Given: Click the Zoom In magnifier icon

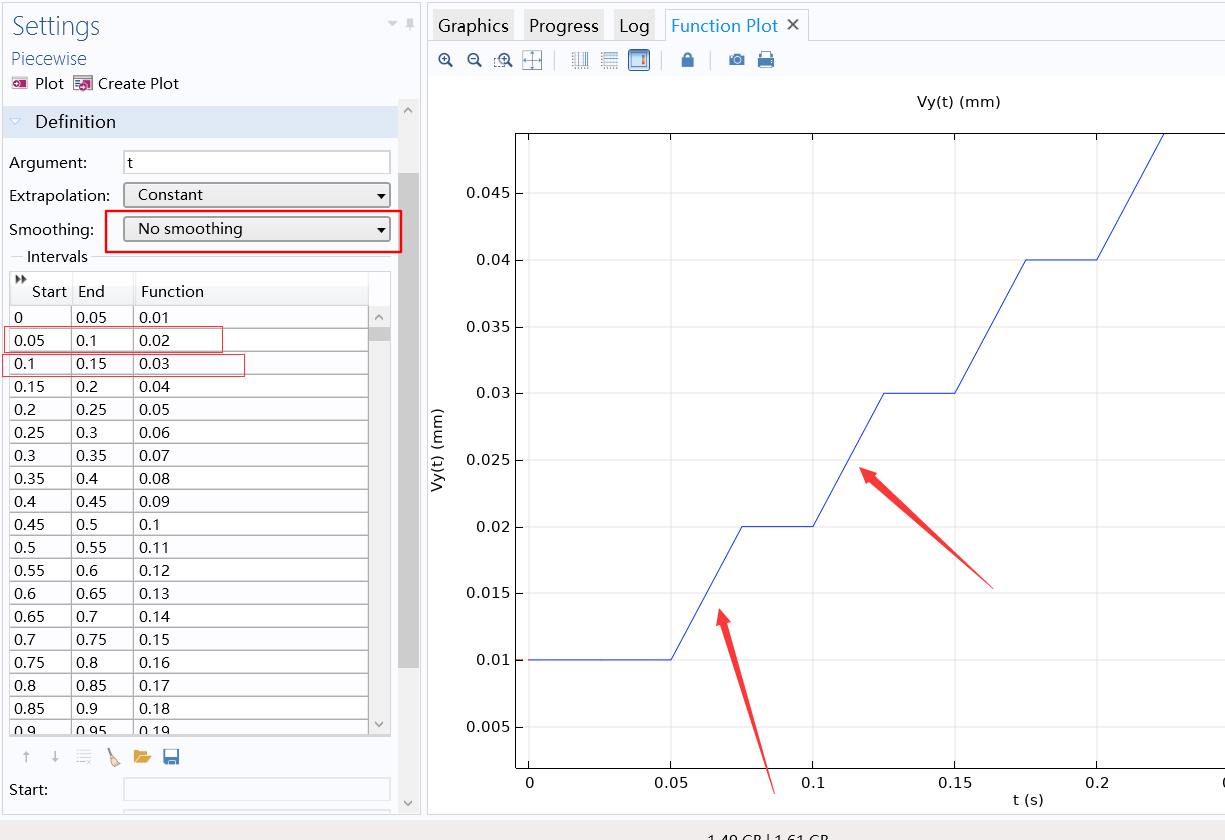Looking at the screenshot, I should (x=446, y=60).
